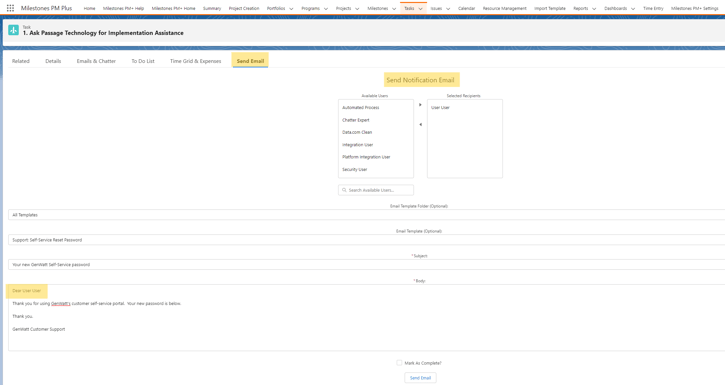Switch to the Details tab
The height and width of the screenshot is (385, 725).
click(53, 61)
